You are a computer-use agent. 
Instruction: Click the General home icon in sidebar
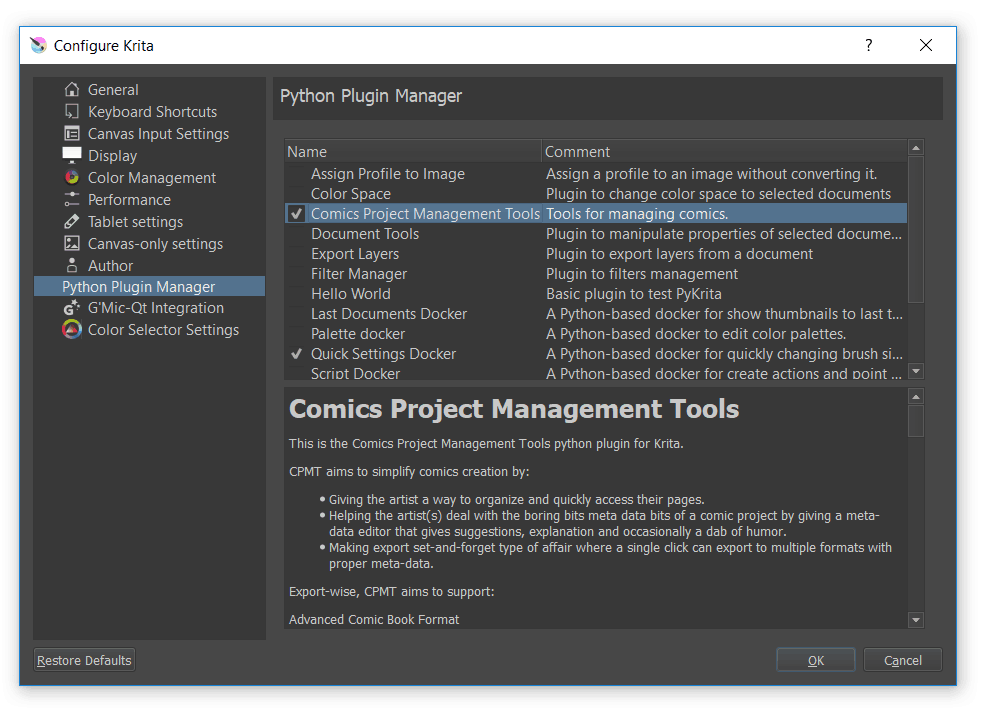click(72, 90)
